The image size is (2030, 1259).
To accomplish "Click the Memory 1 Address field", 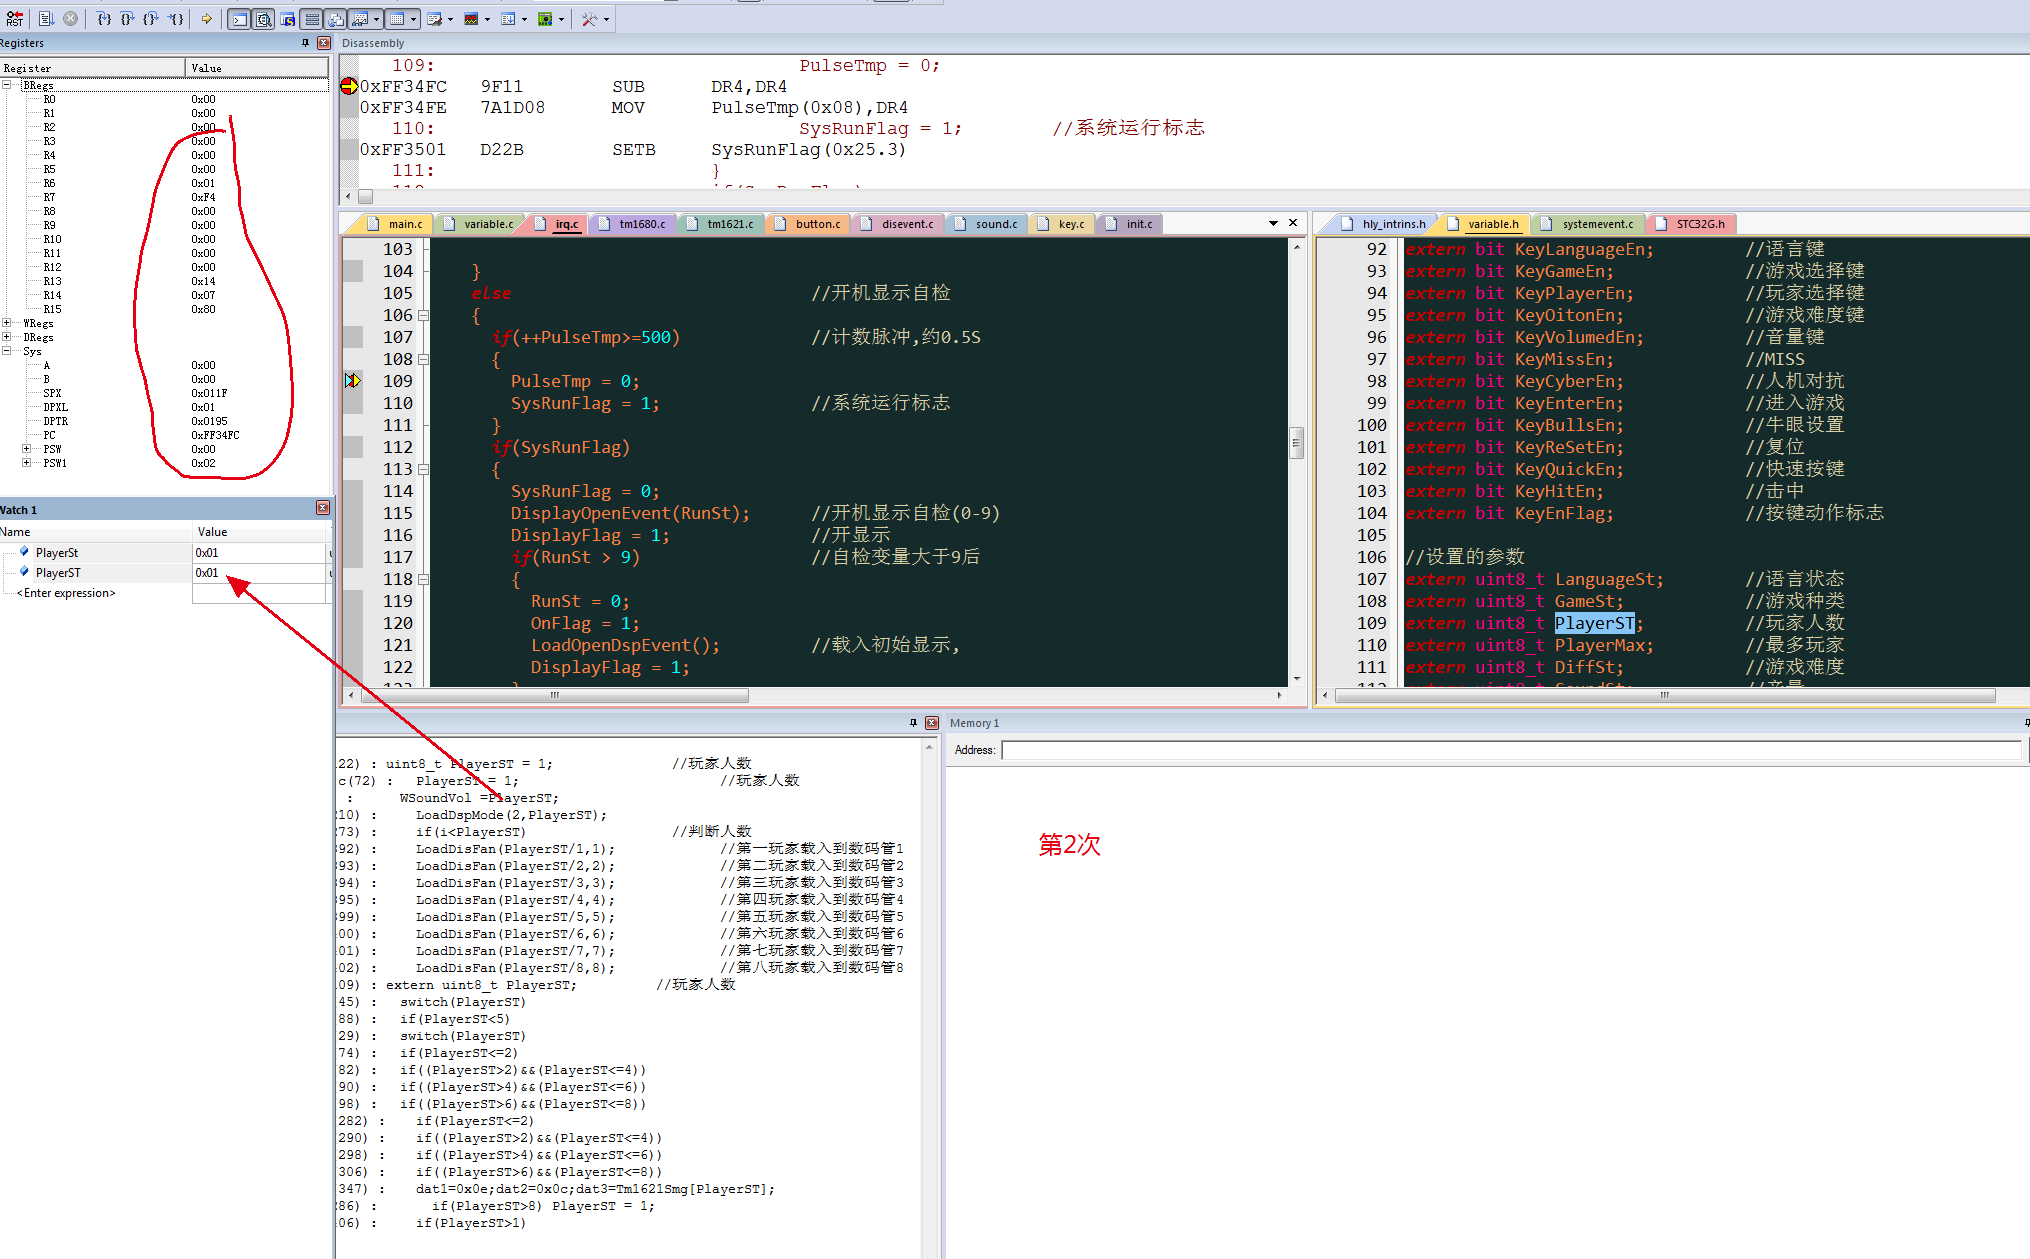I will coord(1511,750).
